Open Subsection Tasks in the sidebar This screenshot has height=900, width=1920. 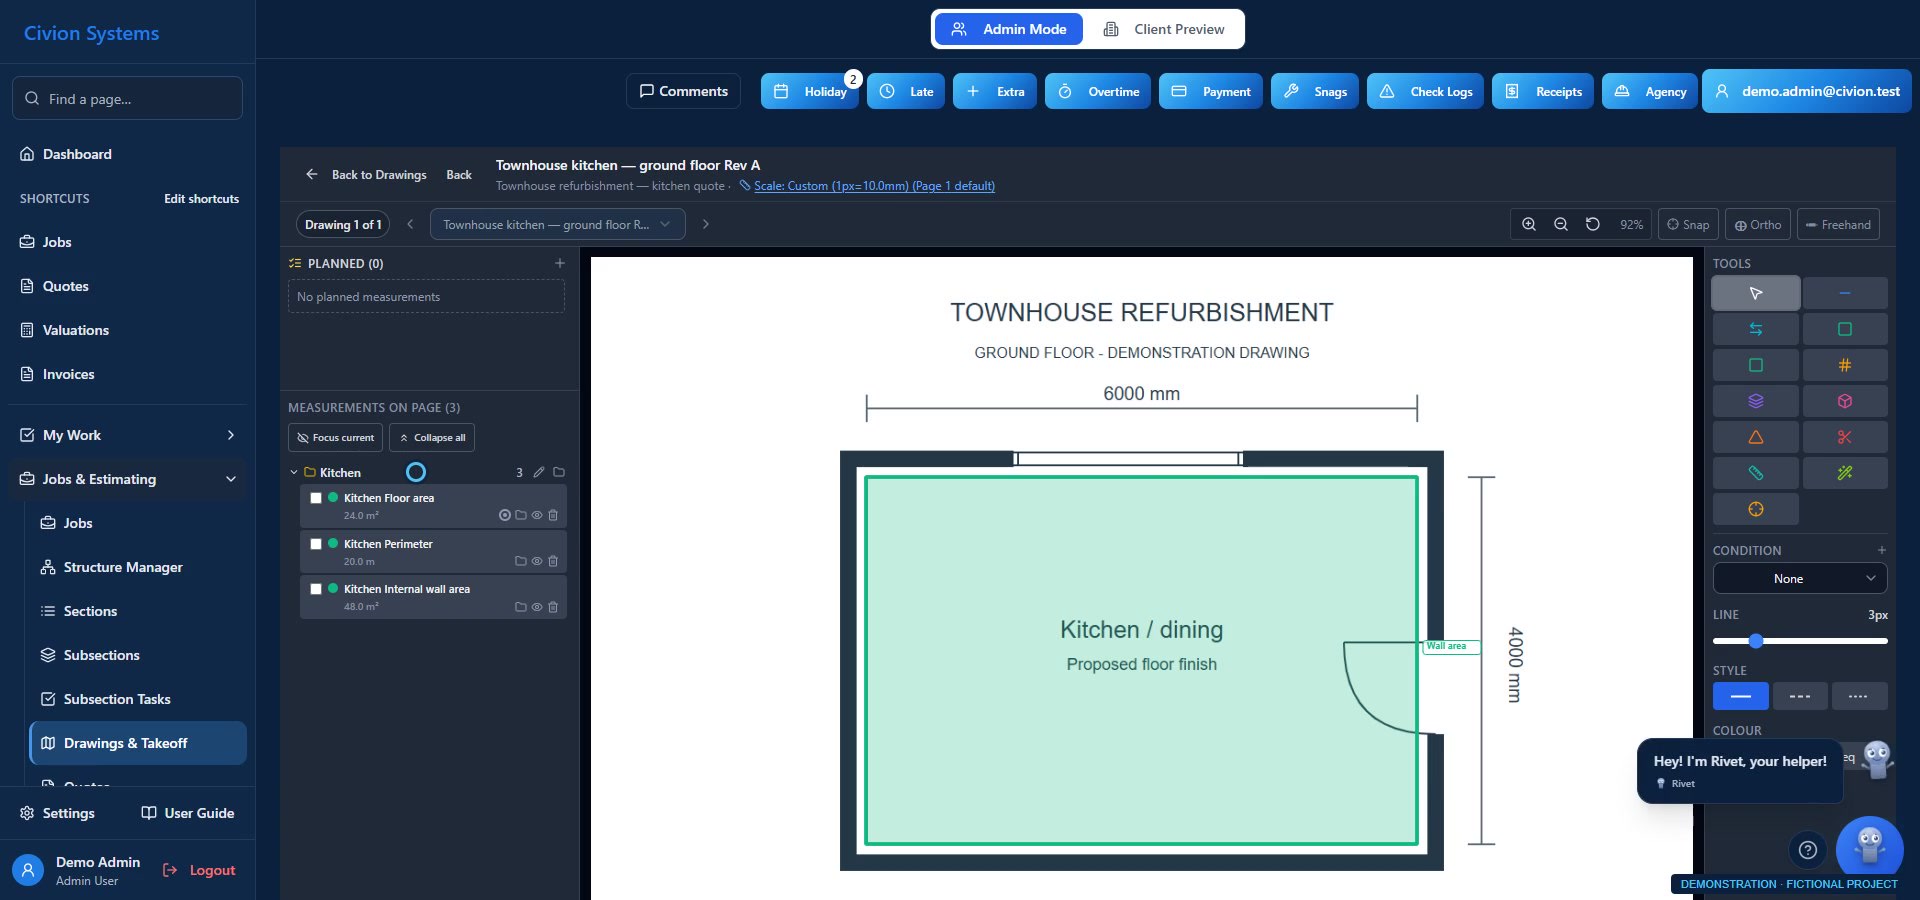[x=117, y=699]
